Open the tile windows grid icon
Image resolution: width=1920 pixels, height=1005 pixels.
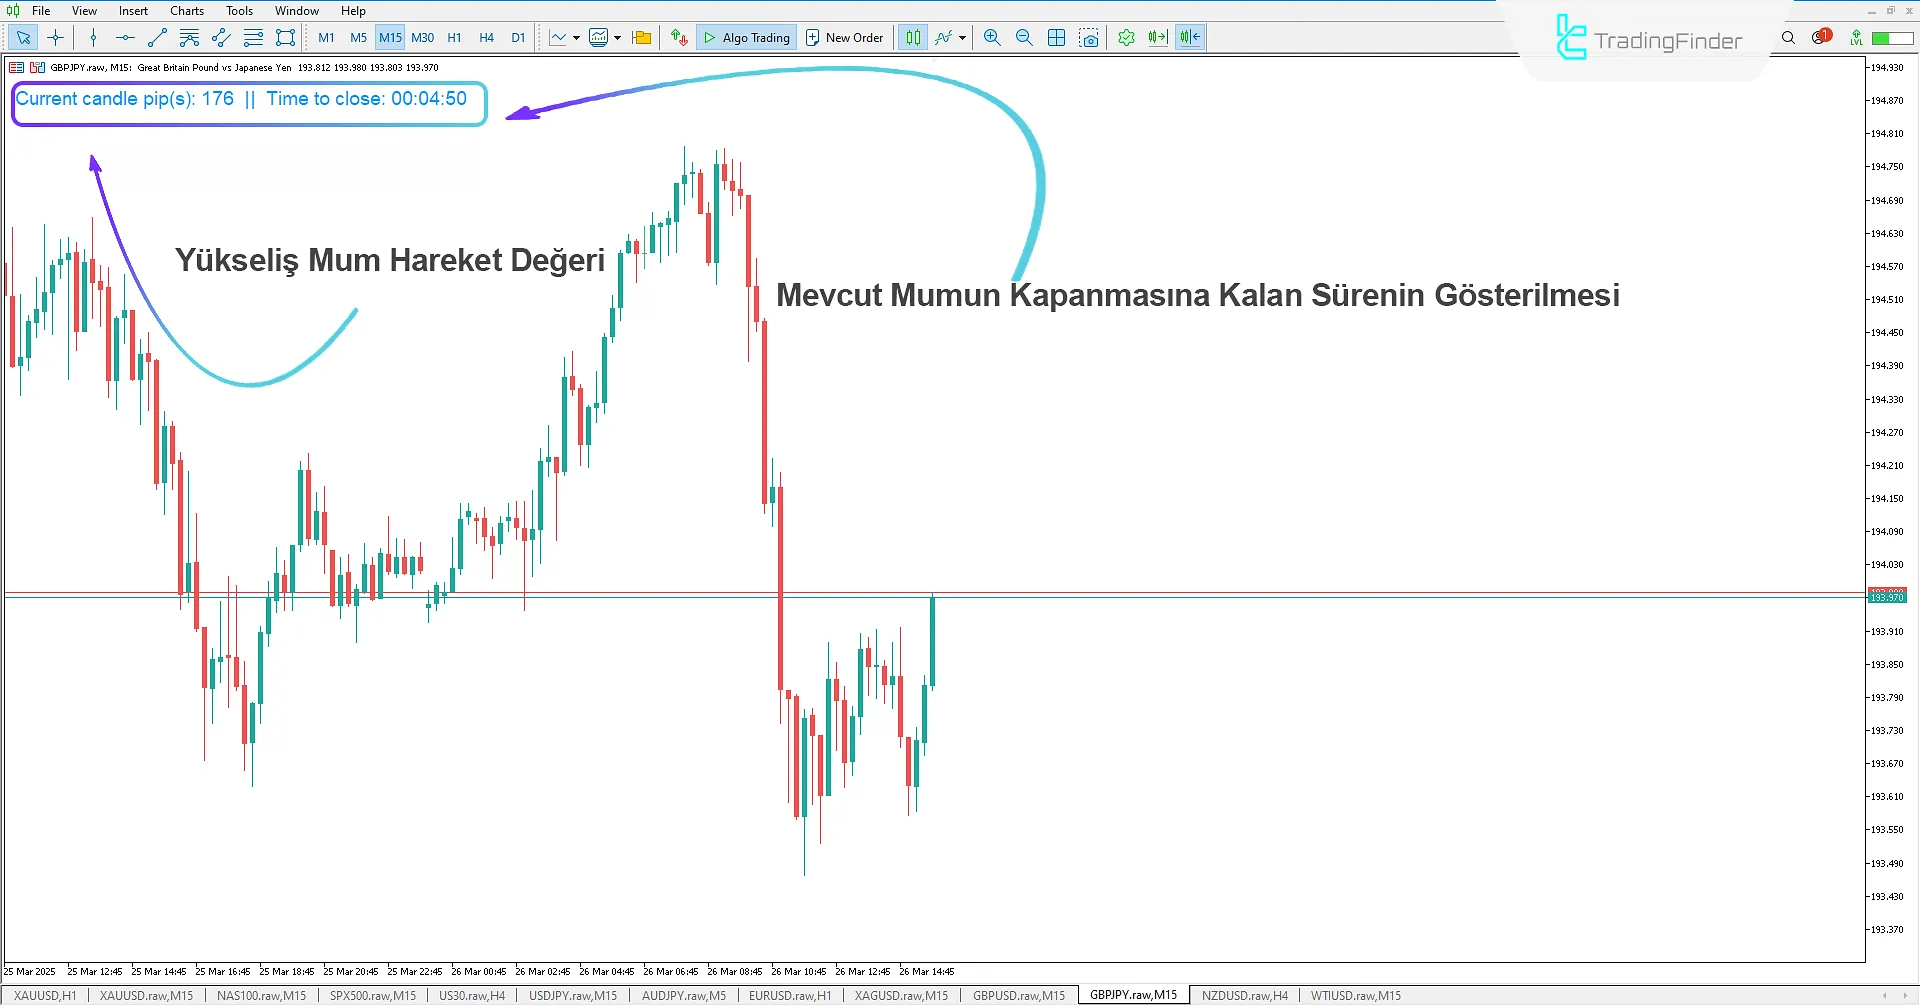1056,38
